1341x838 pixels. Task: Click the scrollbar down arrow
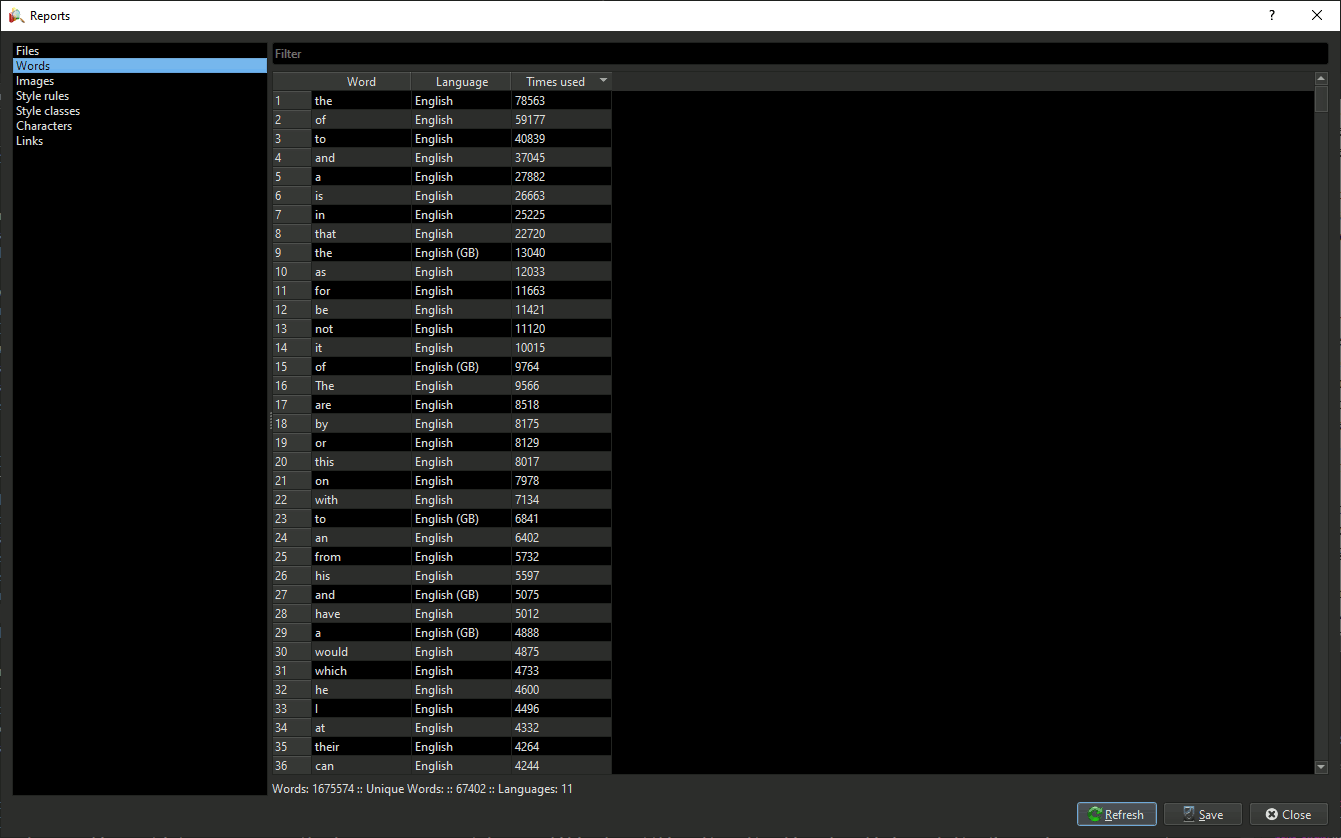pos(1321,767)
